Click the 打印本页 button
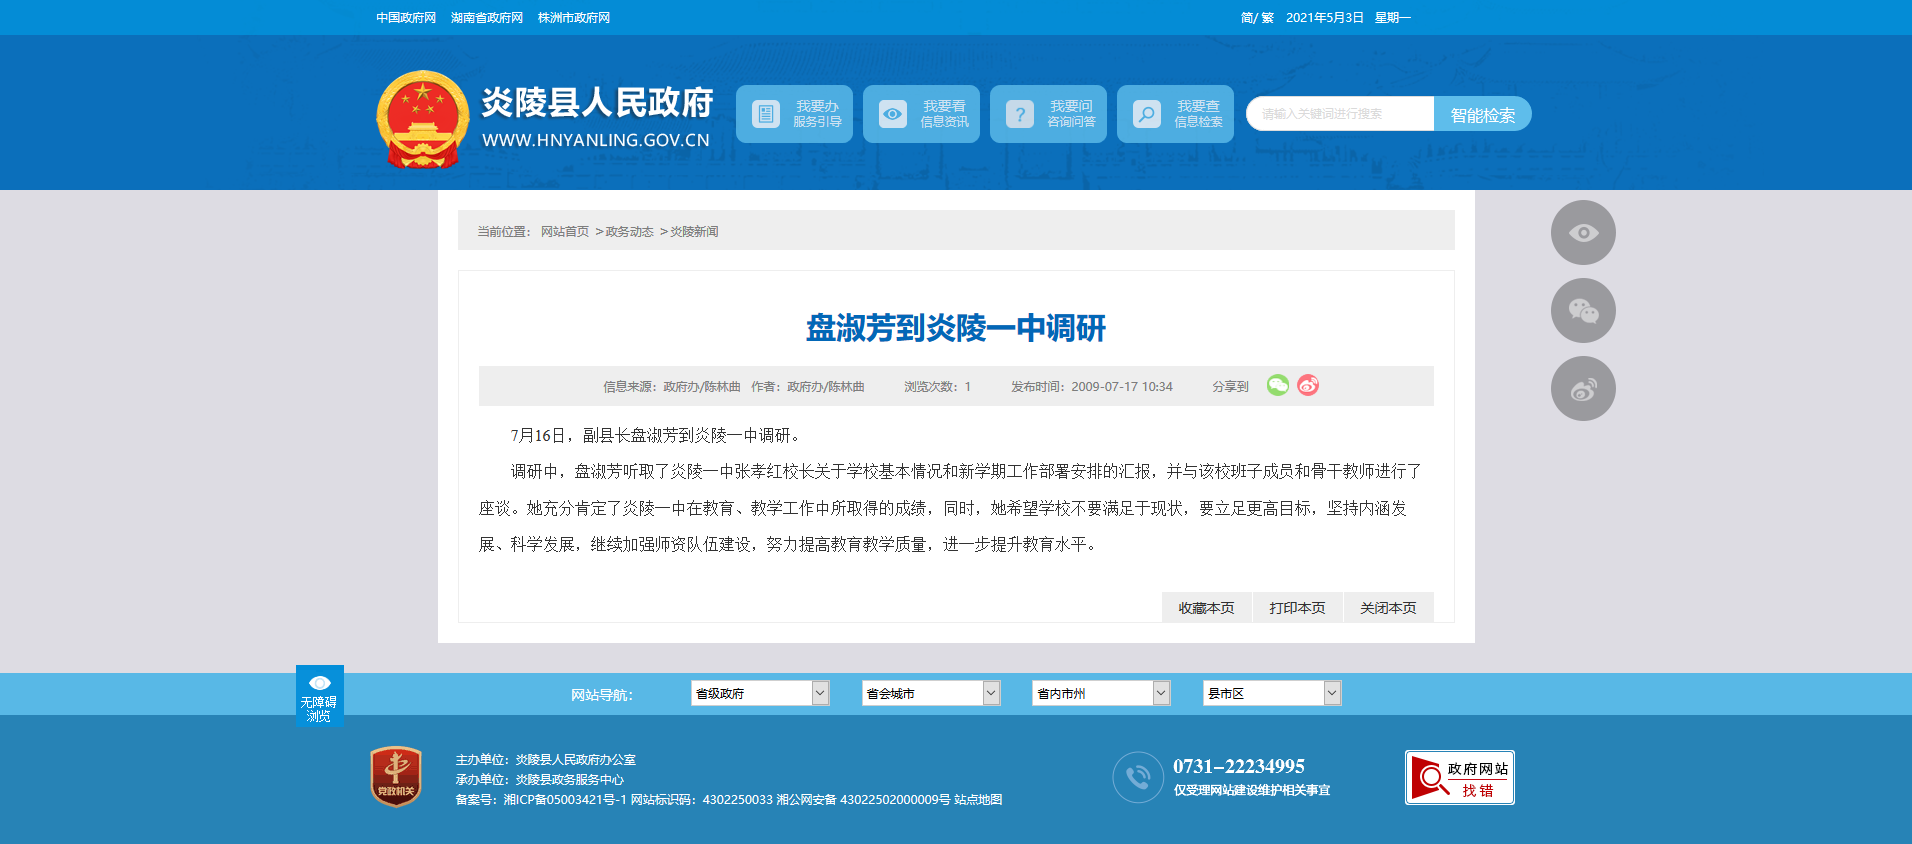 [1297, 608]
